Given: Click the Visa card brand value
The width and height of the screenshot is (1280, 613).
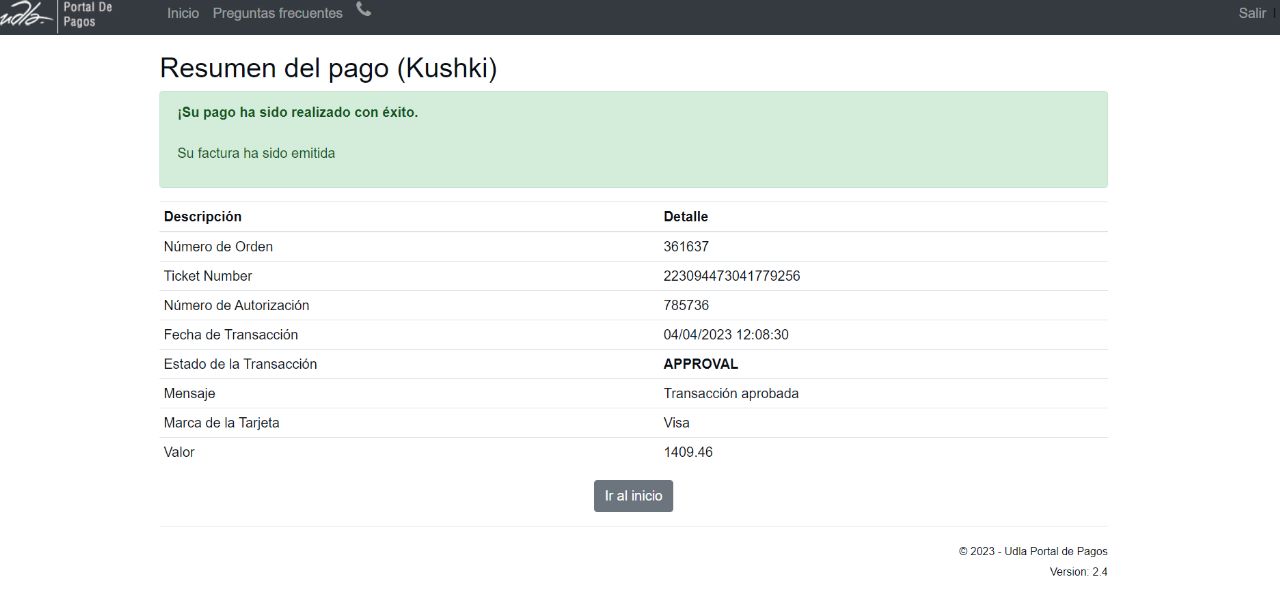Looking at the screenshot, I should 676,422.
